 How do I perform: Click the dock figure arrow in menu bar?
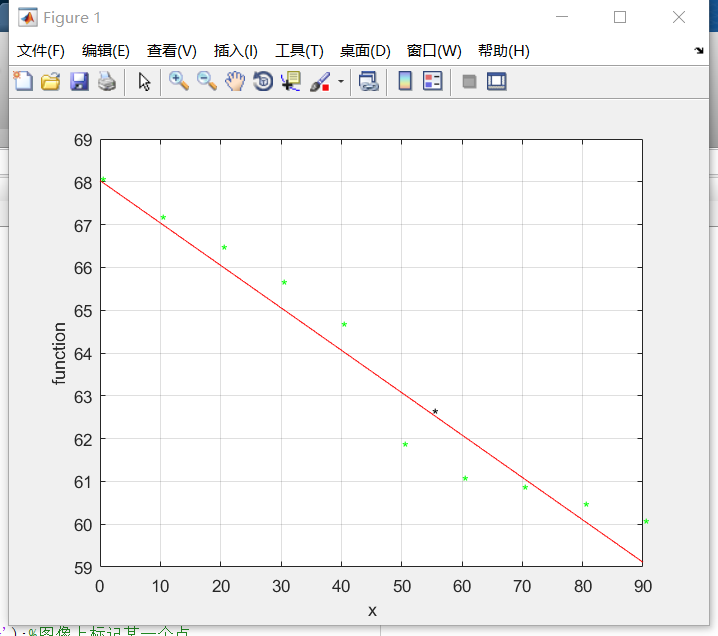699,50
